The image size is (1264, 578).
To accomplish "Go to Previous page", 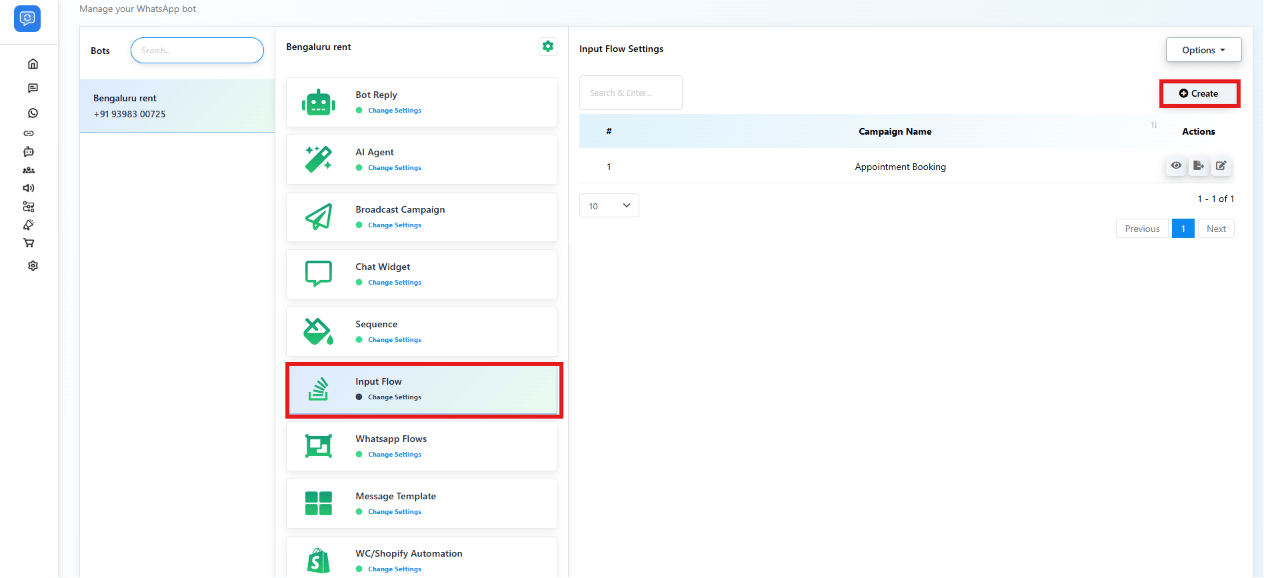I will [x=1142, y=229].
